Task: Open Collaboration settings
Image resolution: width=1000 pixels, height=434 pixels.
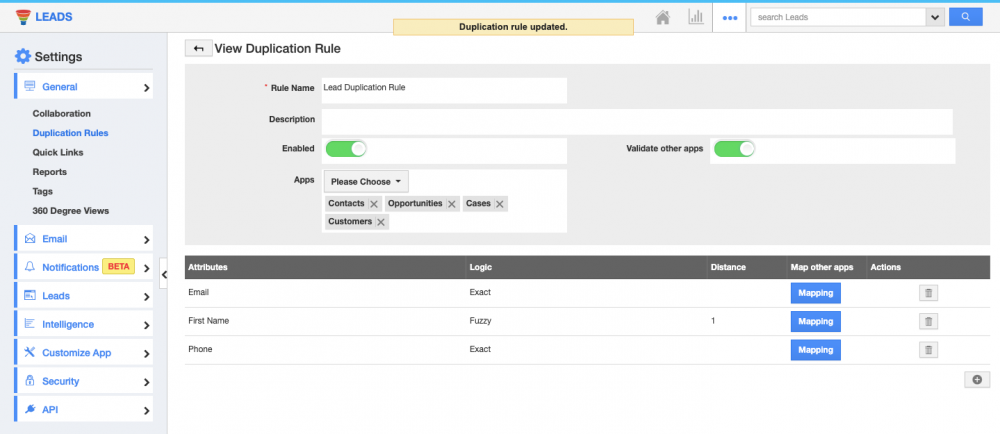Action: (x=61, y=114)
